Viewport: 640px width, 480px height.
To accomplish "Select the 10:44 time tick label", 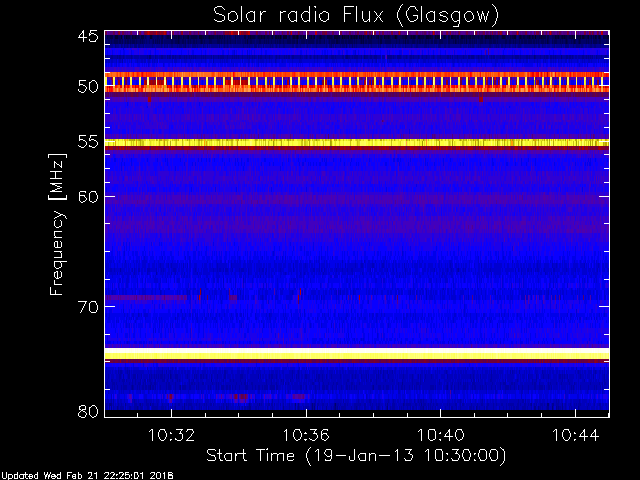I will (x=576, y=435).
